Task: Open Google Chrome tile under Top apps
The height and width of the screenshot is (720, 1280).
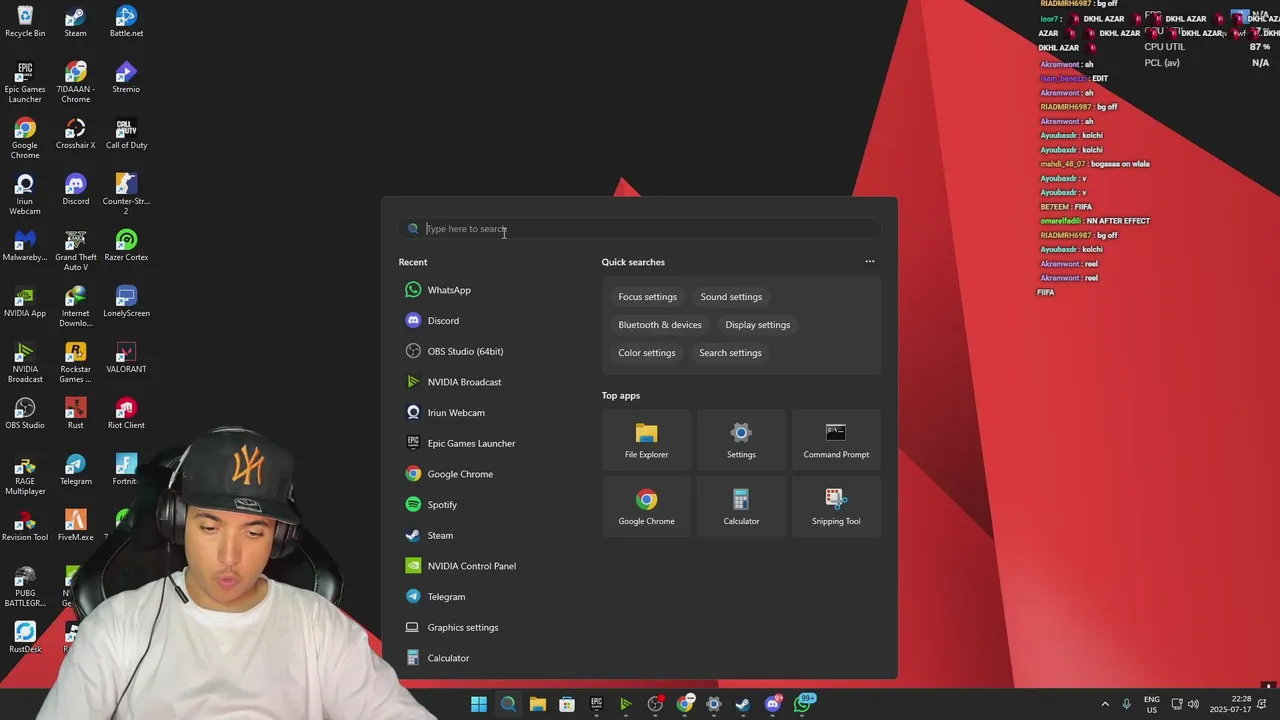Action: coord(646,507)
